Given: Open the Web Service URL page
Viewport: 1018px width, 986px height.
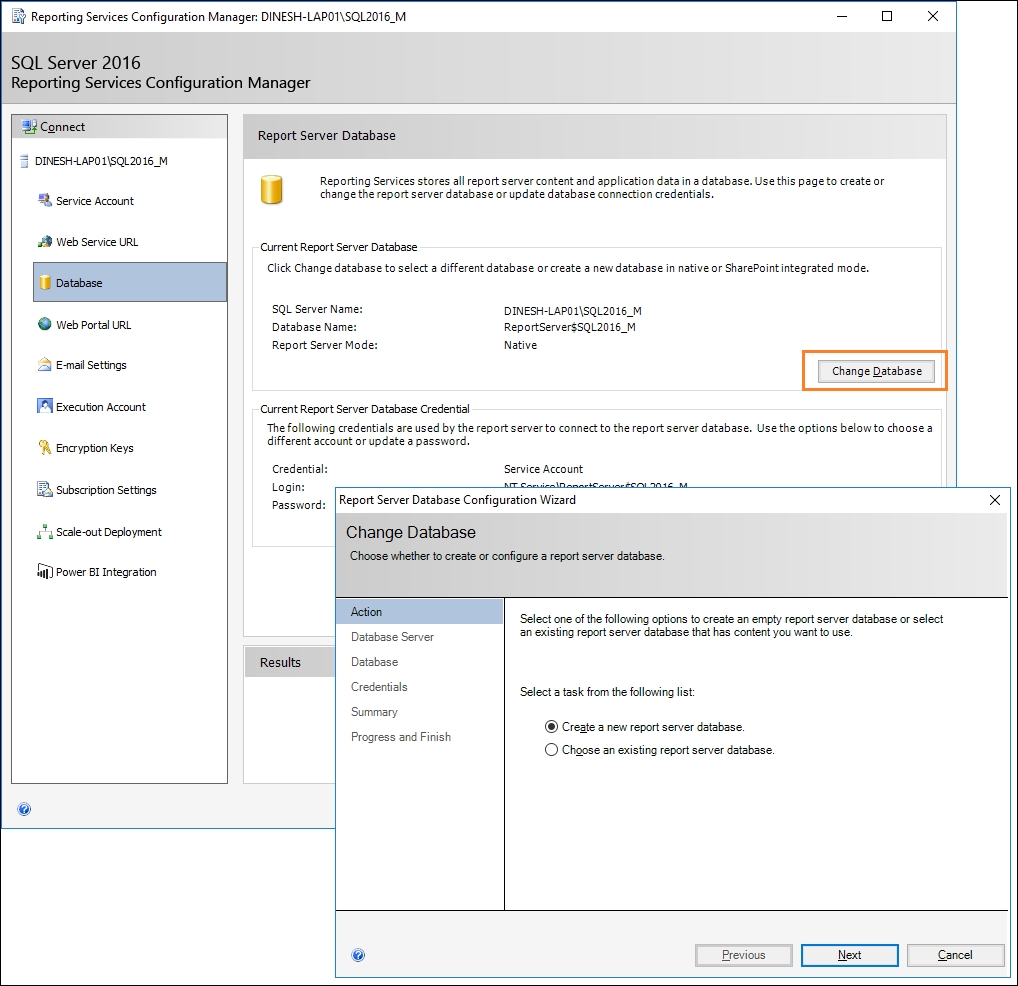Looking at the screenshot, I should pyautogui.click(x=97, y=242).
